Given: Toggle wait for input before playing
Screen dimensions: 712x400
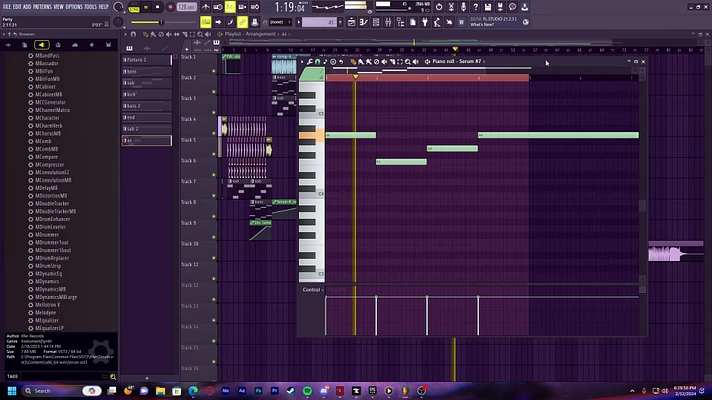Looking at the screenshot, I should point(218,7).
